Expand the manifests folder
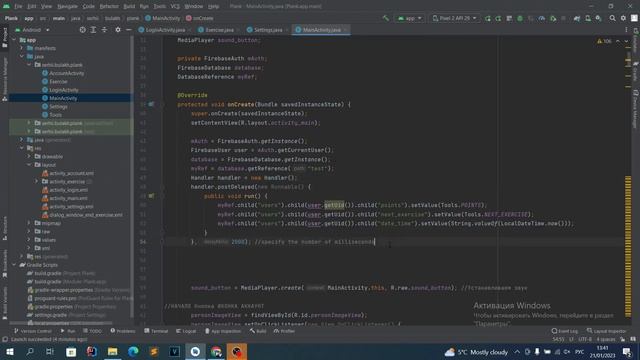The image size is (640, 360). (x=22, y=48)
